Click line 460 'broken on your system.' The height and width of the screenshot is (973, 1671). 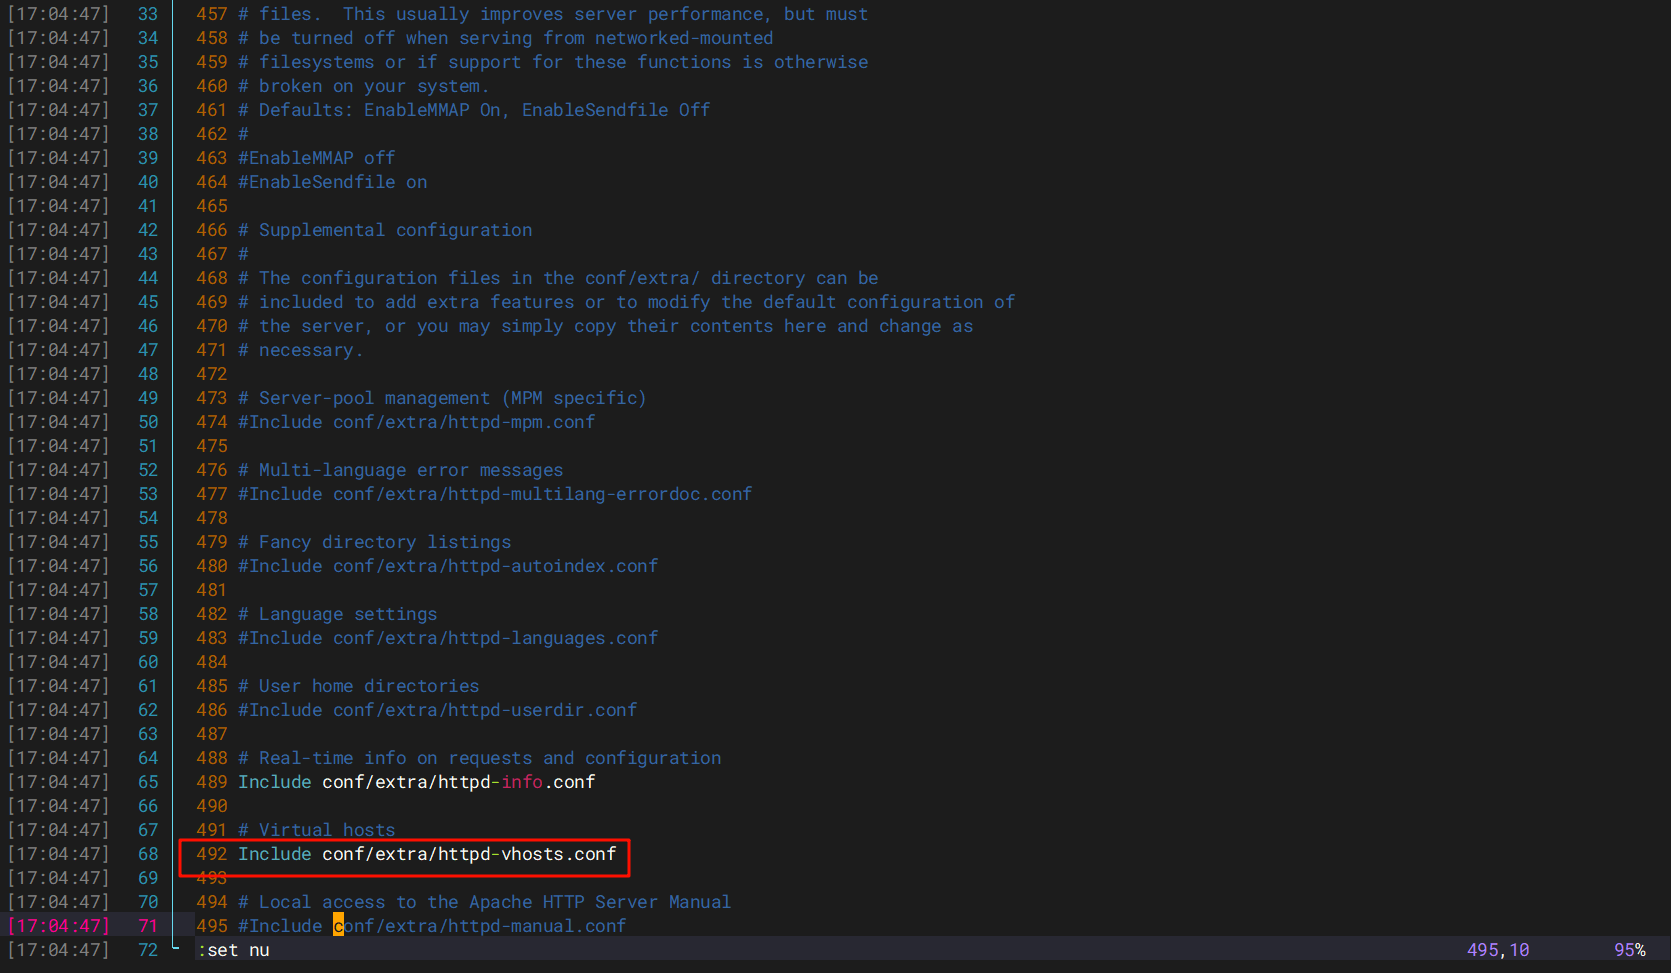[x=364, y=86]
